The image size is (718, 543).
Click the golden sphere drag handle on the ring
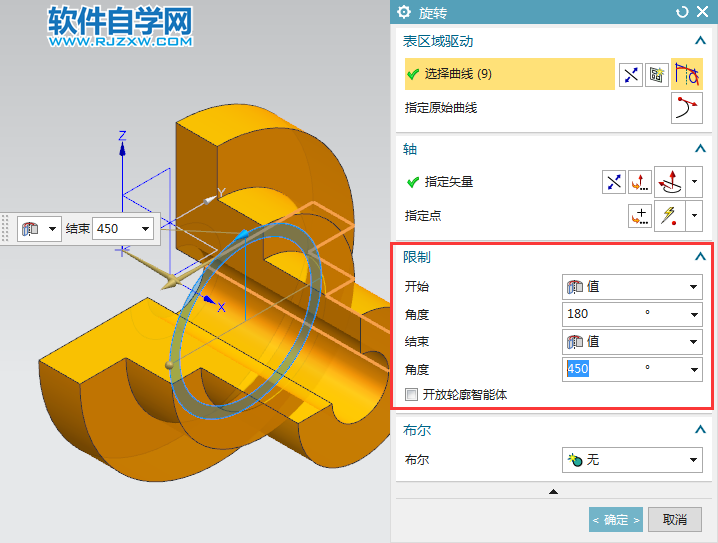[169, 365]
